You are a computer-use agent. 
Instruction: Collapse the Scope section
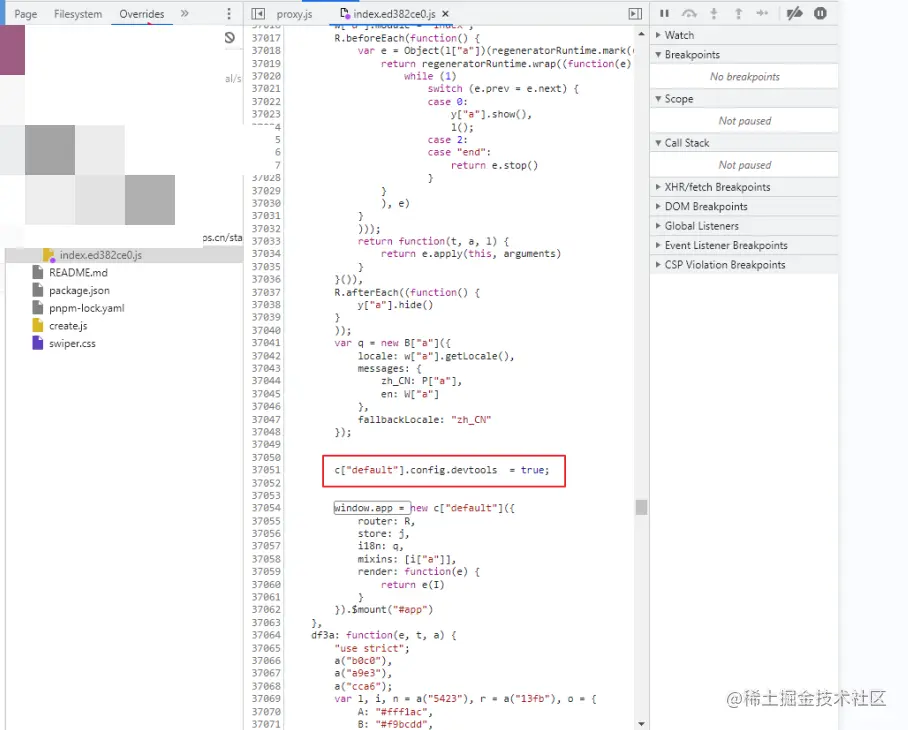744,99
